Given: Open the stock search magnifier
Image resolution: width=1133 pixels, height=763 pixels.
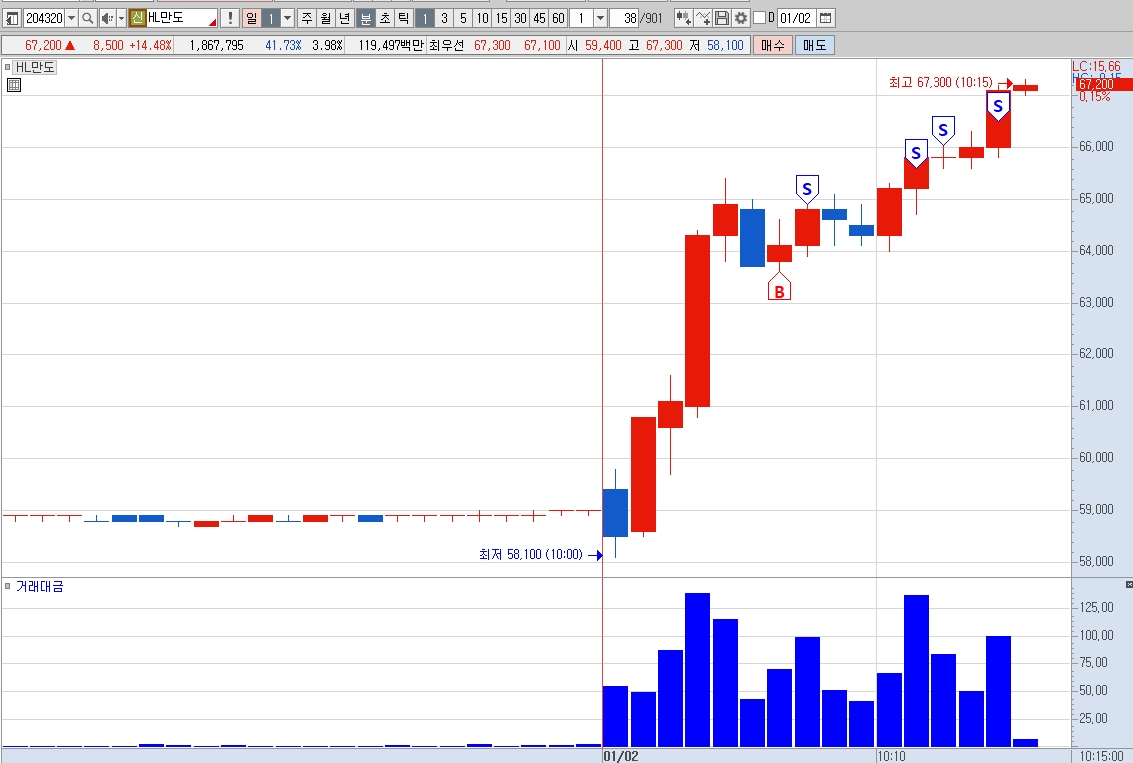Looking at the screenshot, I should (x=87, y=18).
